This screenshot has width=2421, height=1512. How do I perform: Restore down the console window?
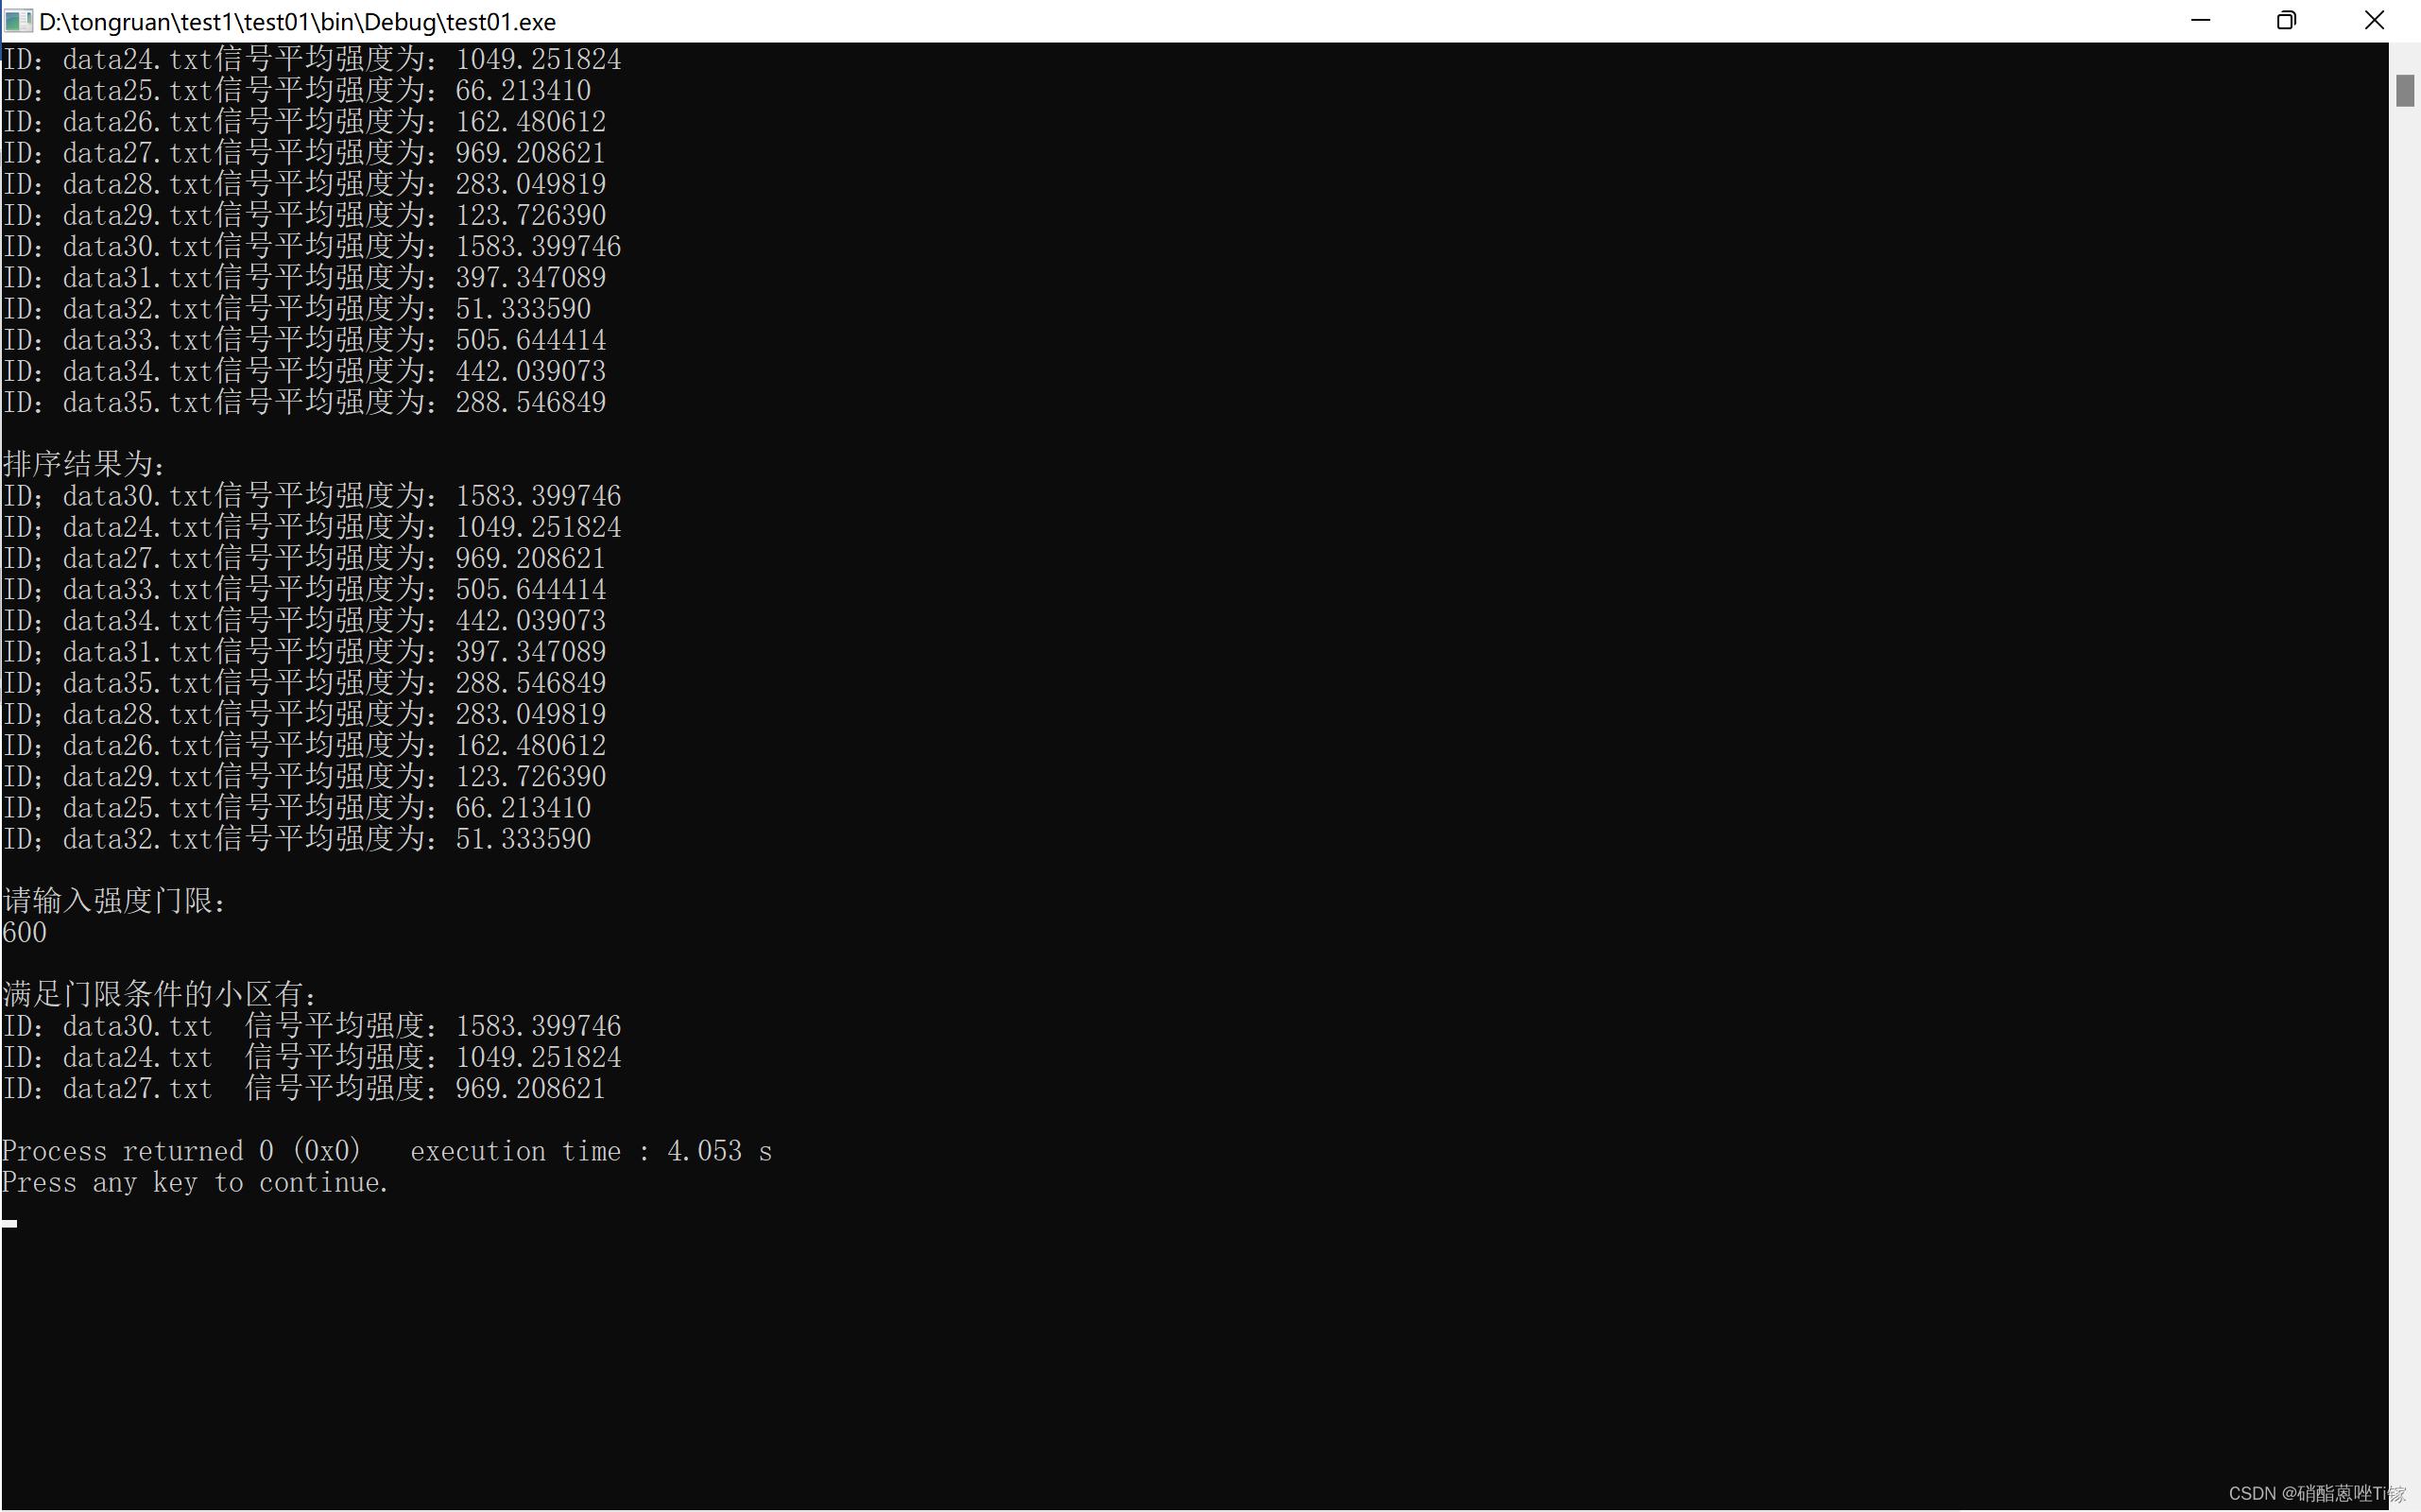pos(2286,21)
